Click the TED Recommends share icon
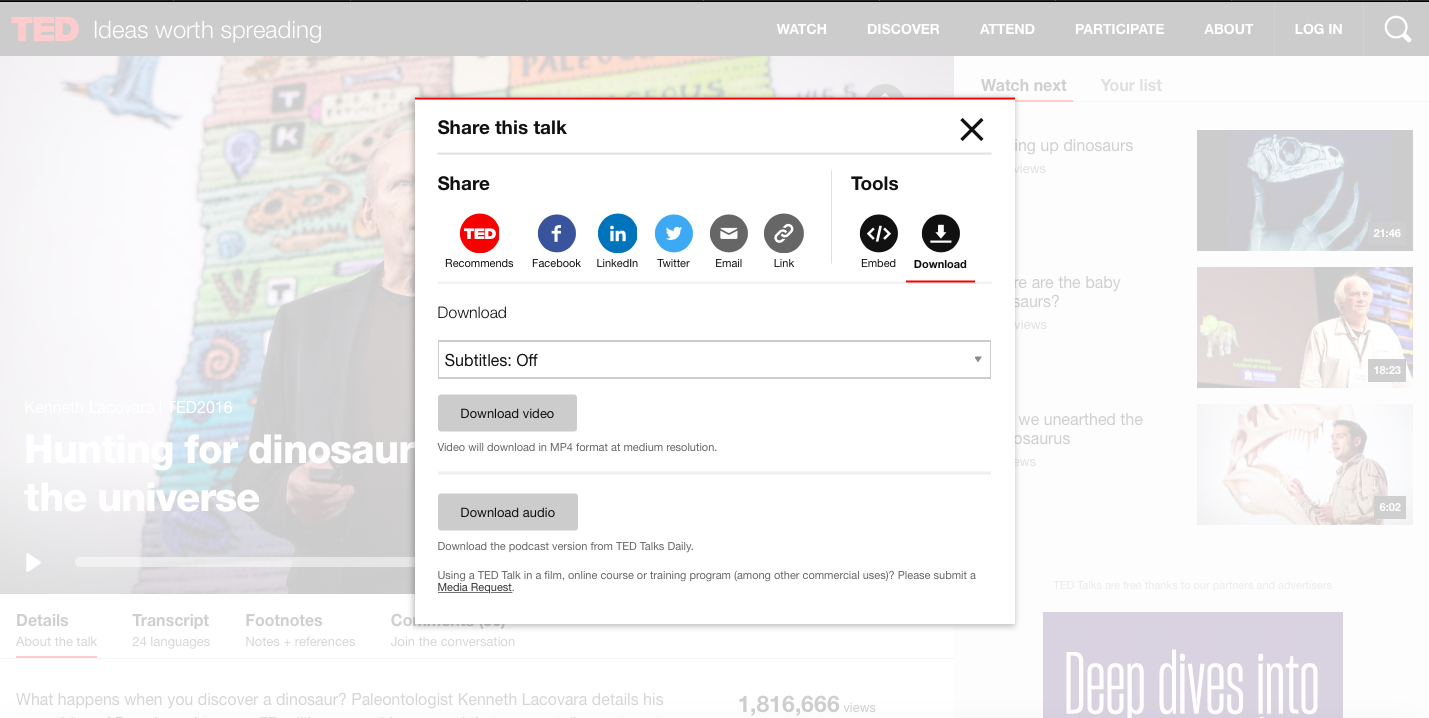This screenshot has height=718, width=1429. 479,234
